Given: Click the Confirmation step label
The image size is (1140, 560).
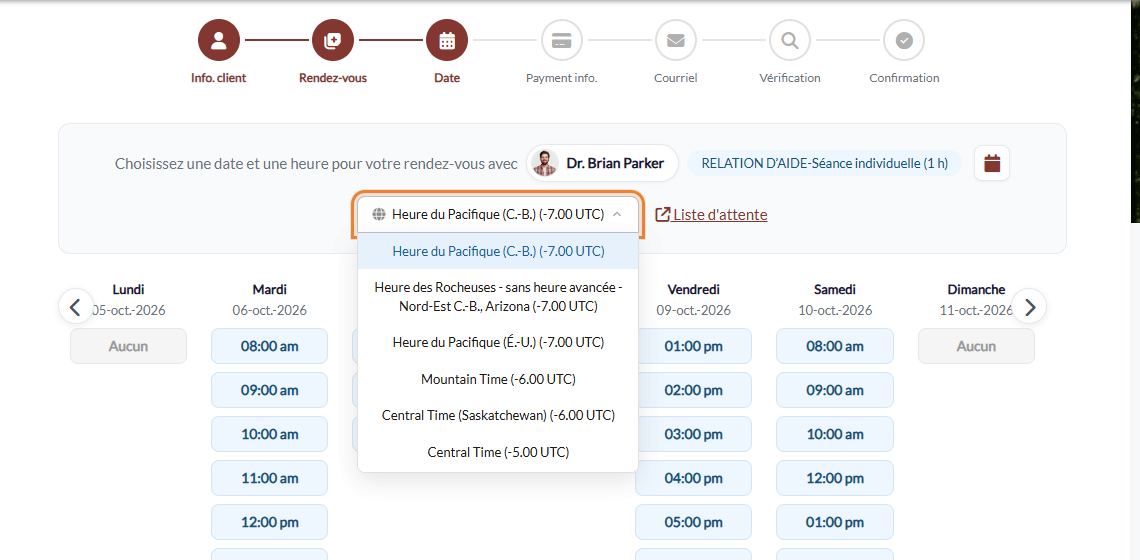Looking at the screenshot, I should (904, 78).
